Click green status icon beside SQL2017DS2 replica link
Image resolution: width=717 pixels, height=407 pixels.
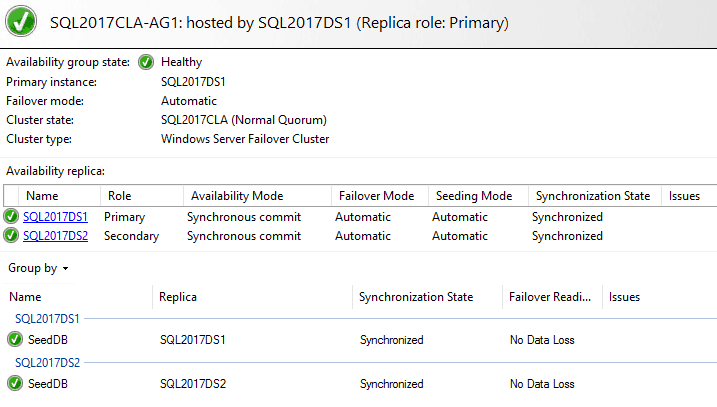11,236
